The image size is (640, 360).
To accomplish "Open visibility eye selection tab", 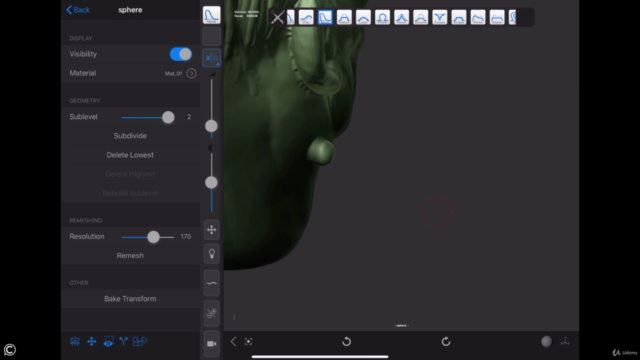I will click(108, 342).
